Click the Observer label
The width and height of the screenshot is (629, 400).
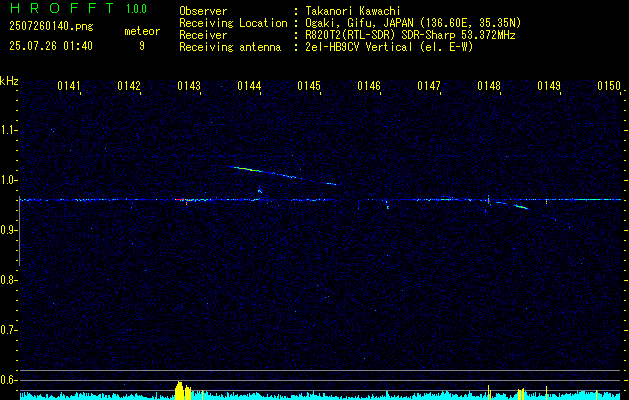(x=203, y=11)
